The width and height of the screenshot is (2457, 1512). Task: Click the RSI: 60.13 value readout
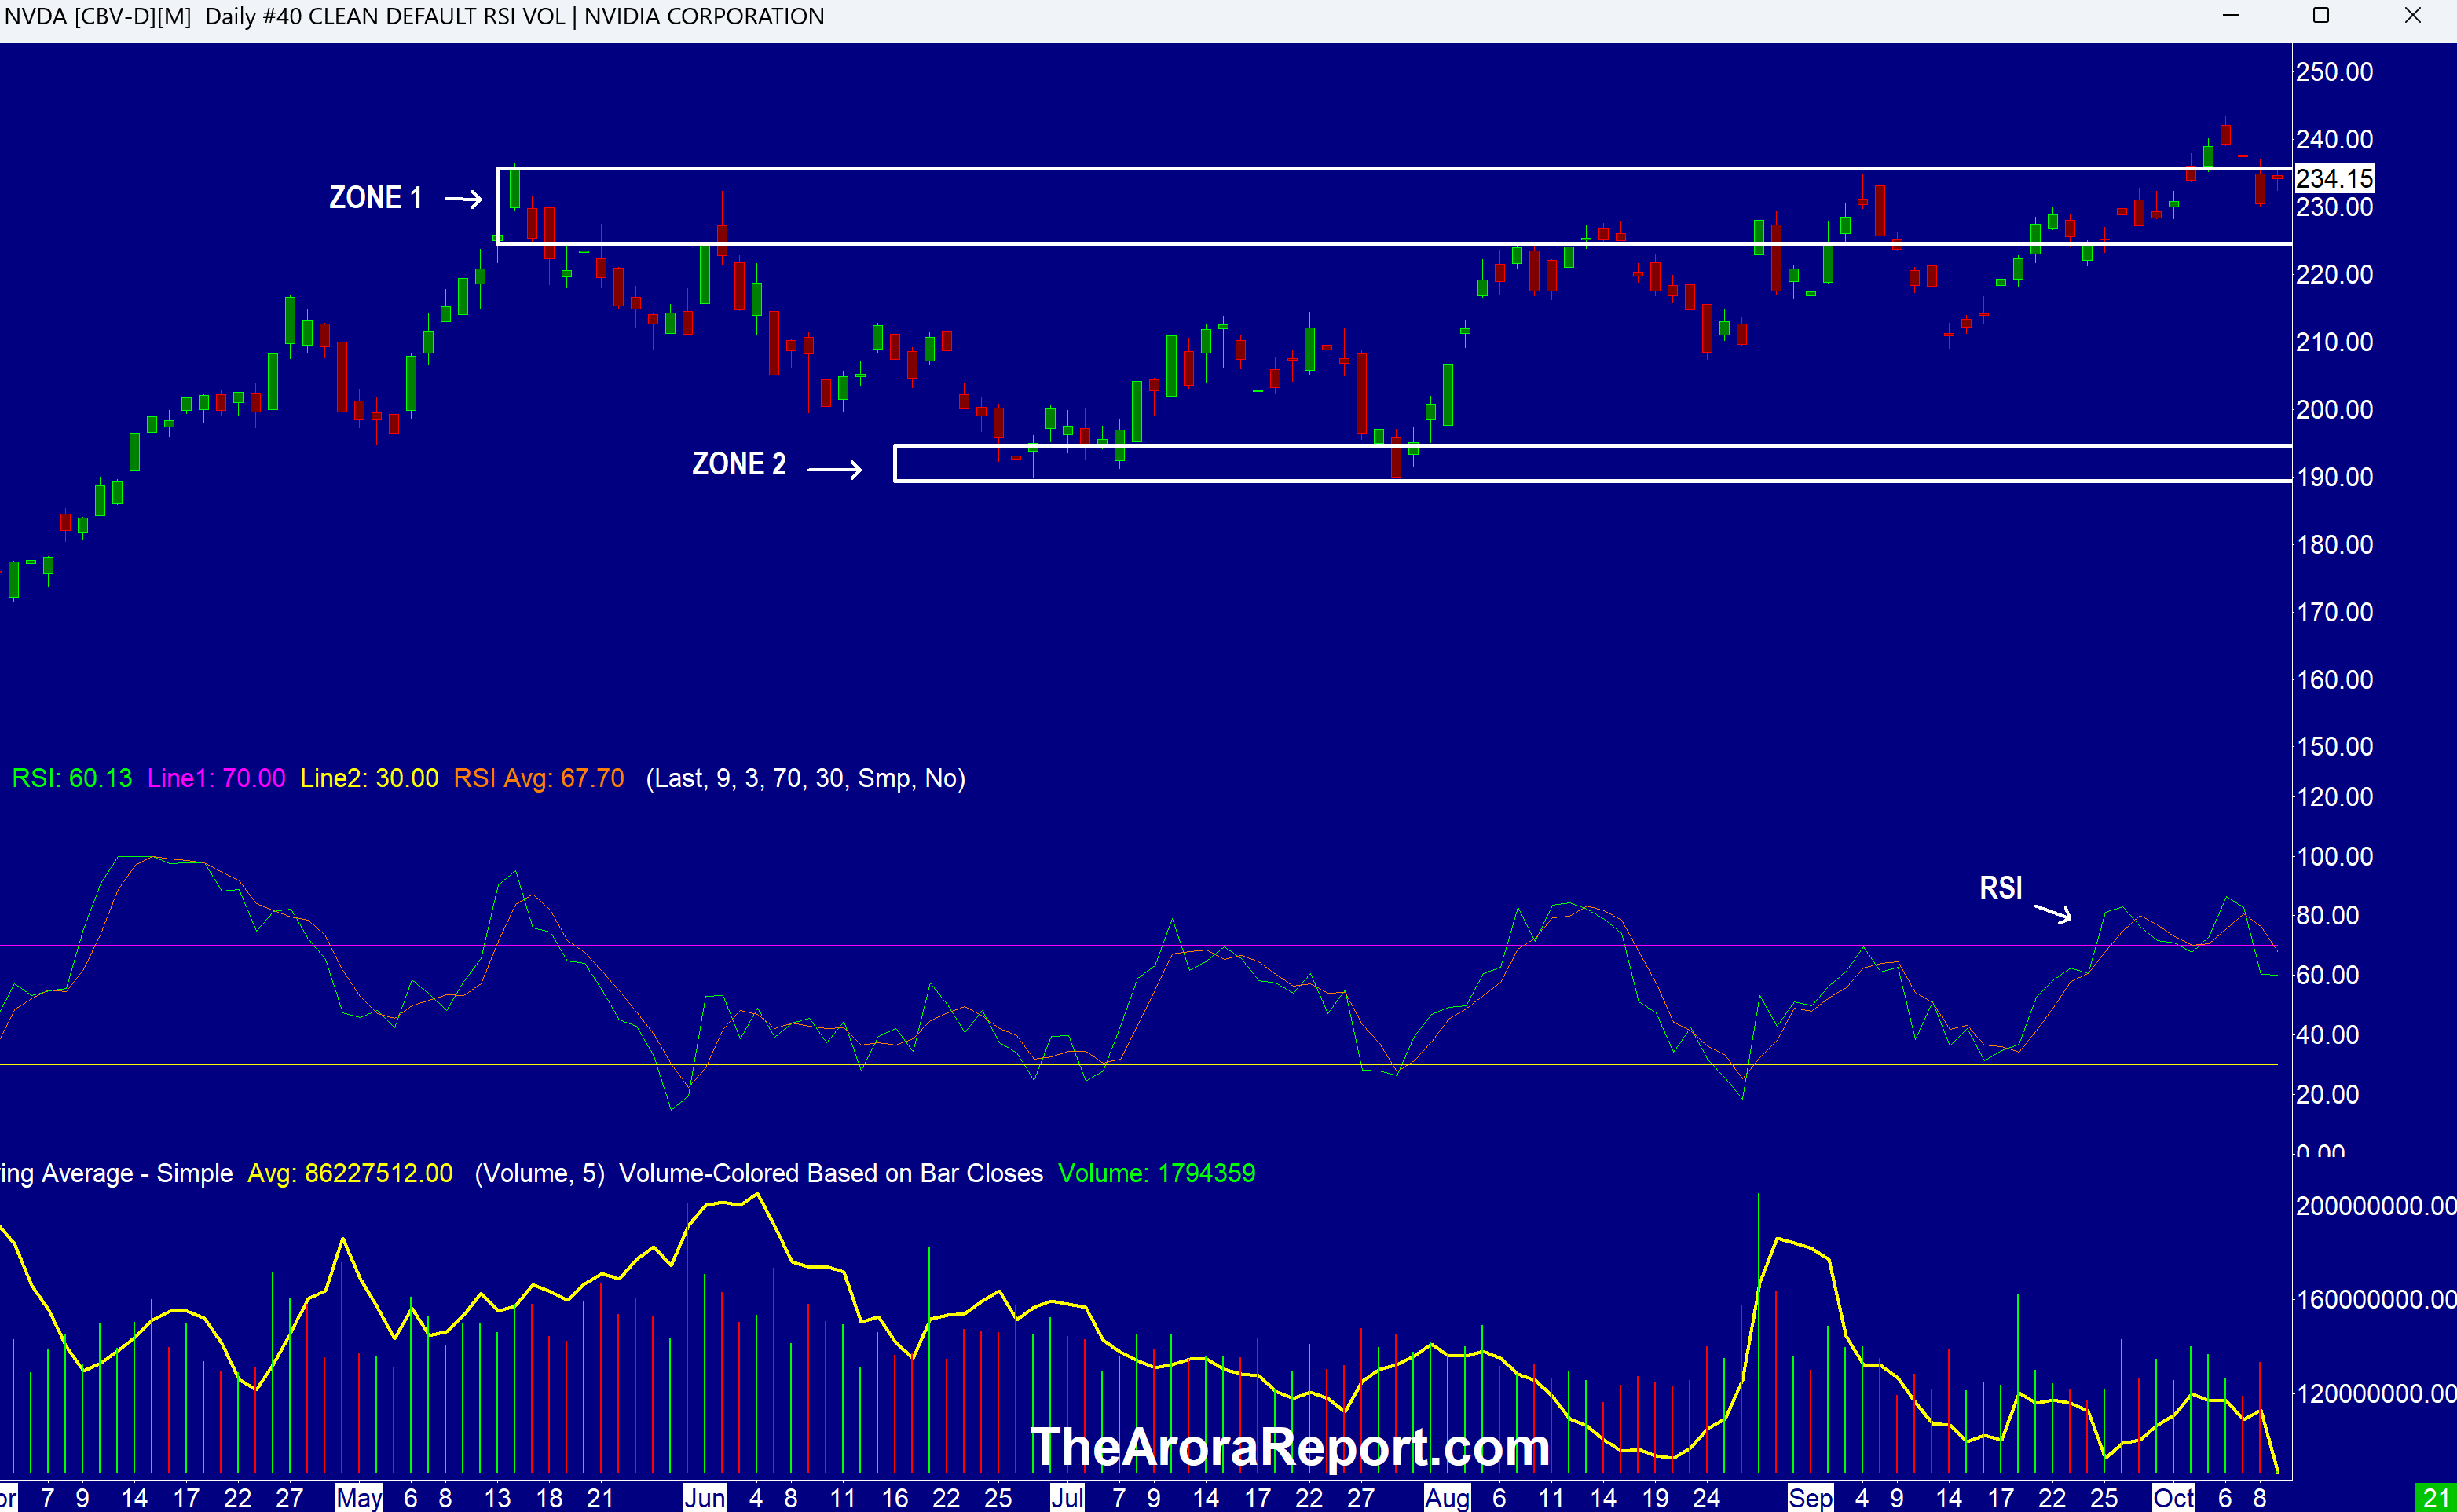click(x=72, y=778)
